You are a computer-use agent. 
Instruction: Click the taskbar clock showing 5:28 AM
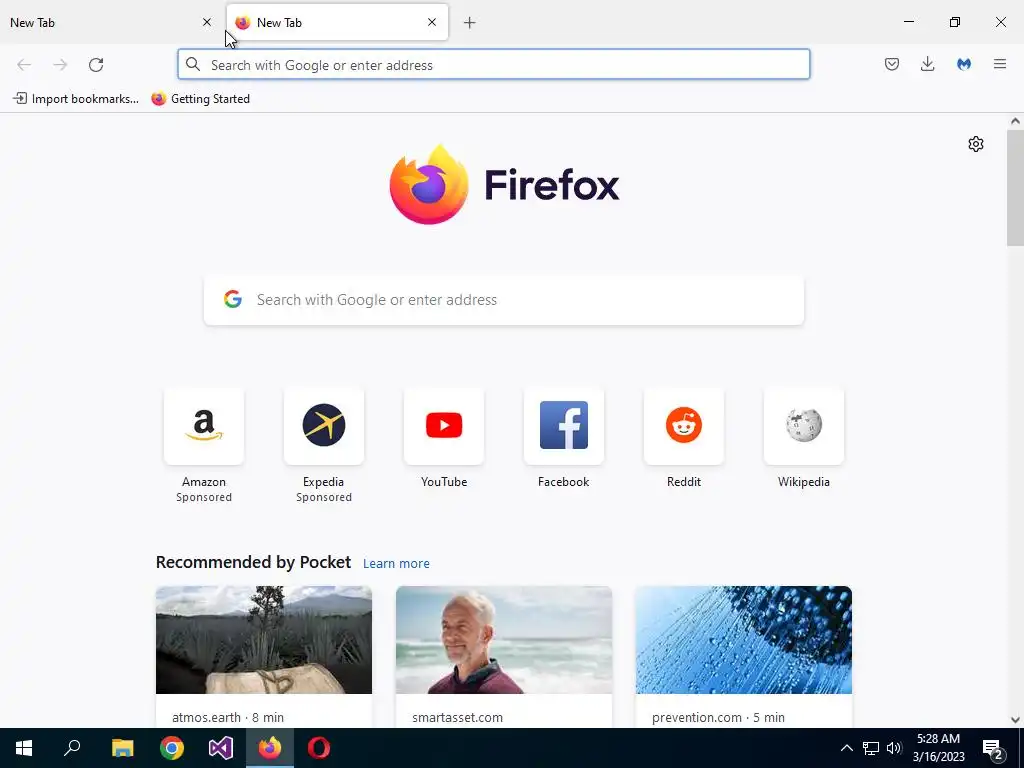[x=938, y=748]
